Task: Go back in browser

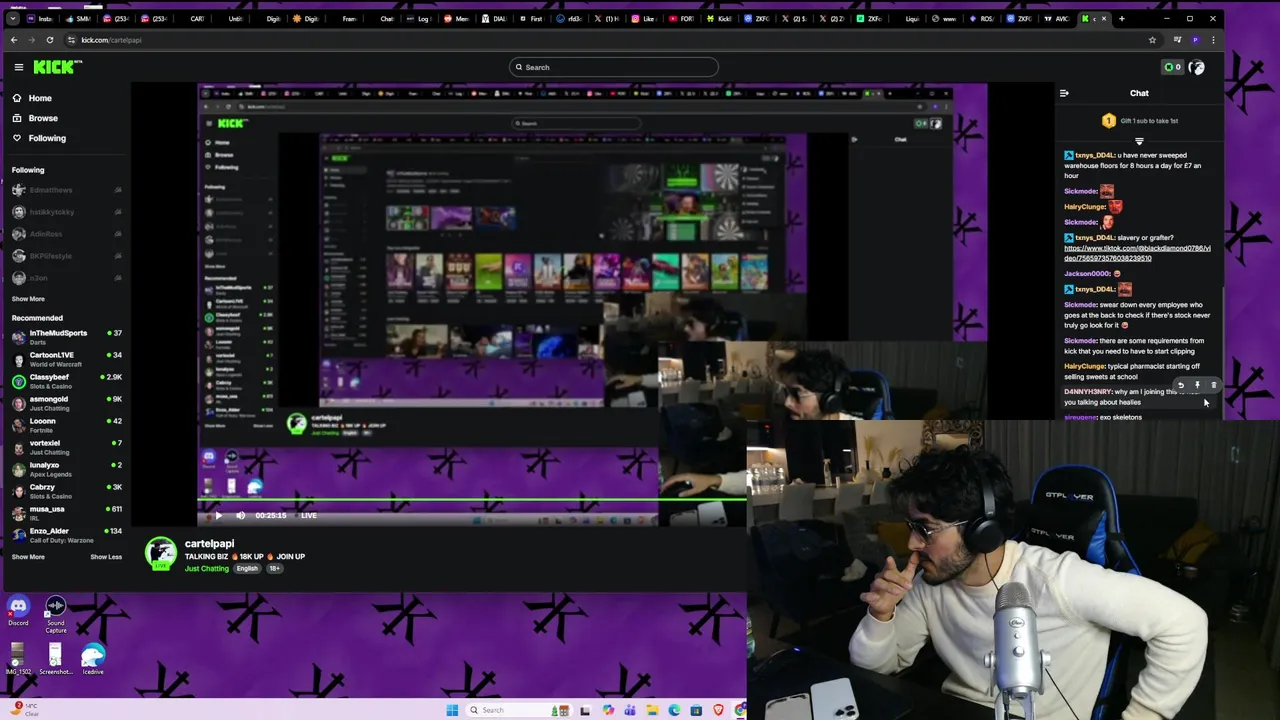Action: tap(13, 40)
